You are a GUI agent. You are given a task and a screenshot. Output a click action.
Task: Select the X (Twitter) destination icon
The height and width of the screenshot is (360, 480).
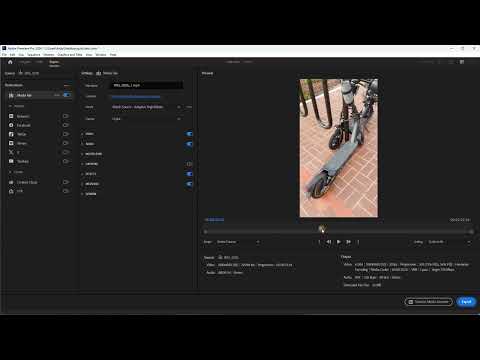[11, 152]
